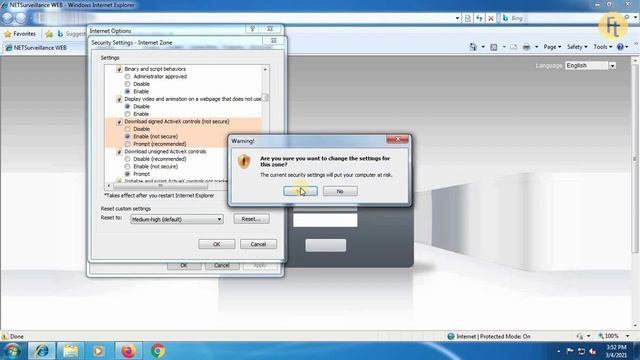Show hidden tray icons arrow
The height and width of the screenshot is (360, 640).
point(558,351)
